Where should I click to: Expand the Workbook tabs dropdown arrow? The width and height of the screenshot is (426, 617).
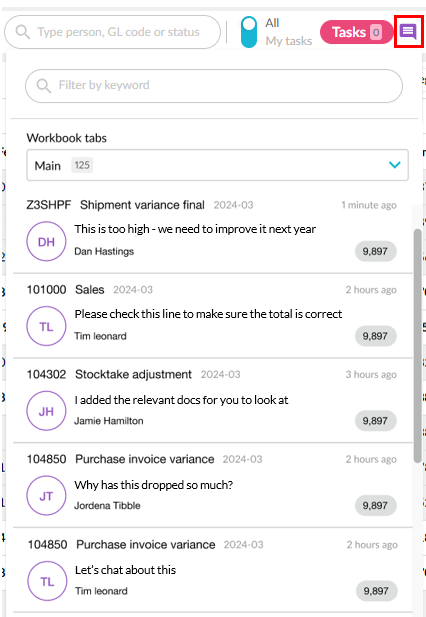click(395, 165)
